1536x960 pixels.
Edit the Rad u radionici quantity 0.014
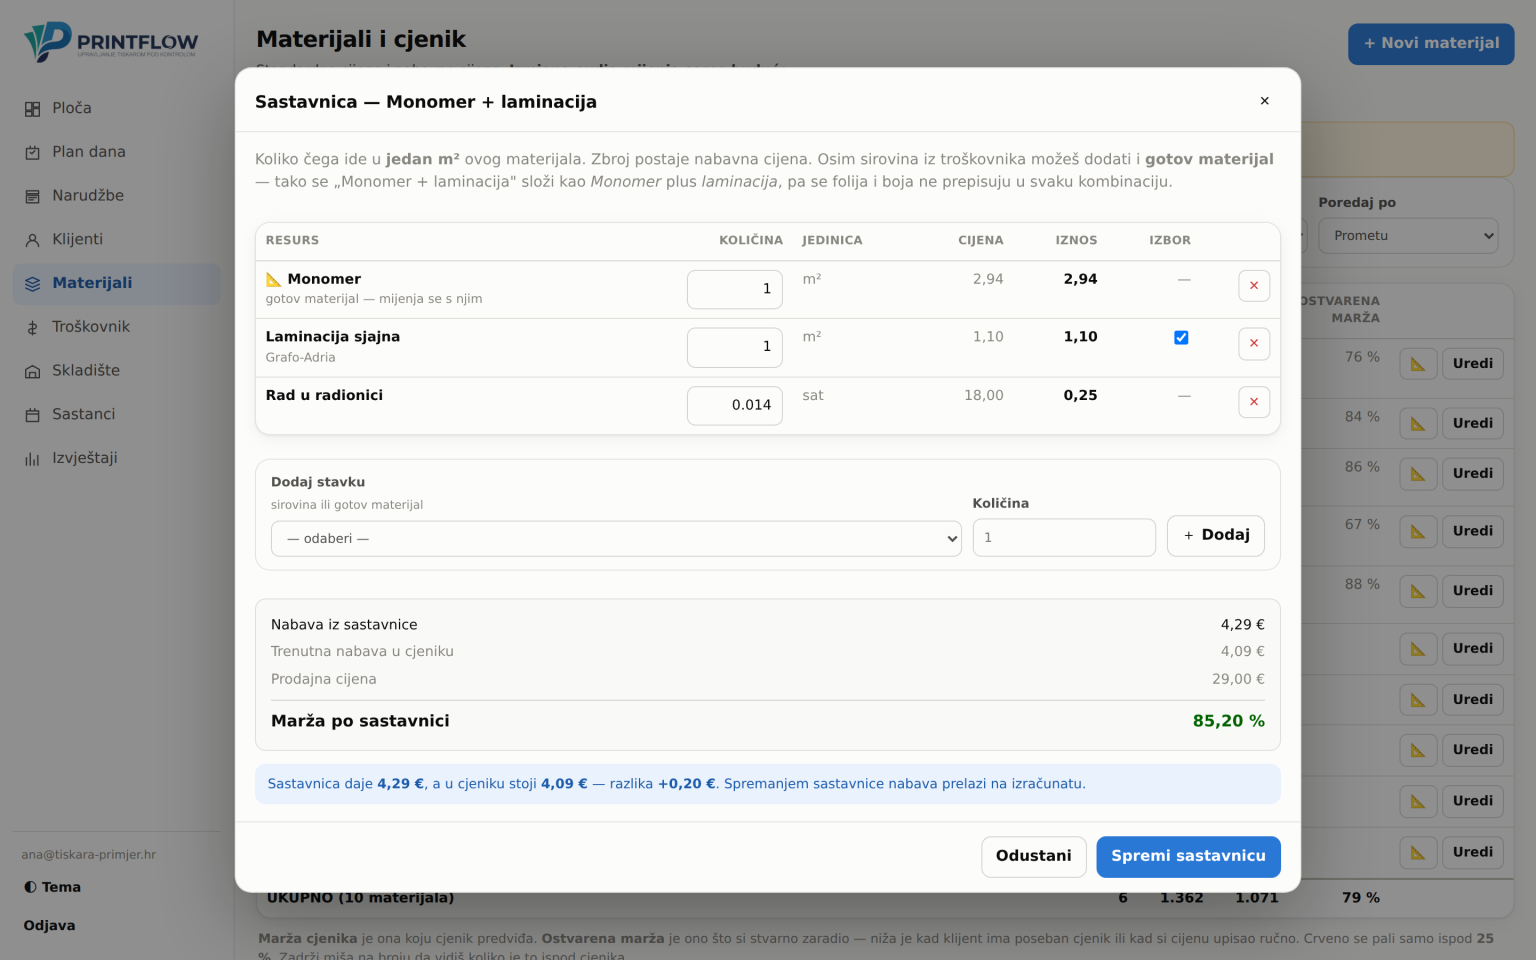click(735, 406)
